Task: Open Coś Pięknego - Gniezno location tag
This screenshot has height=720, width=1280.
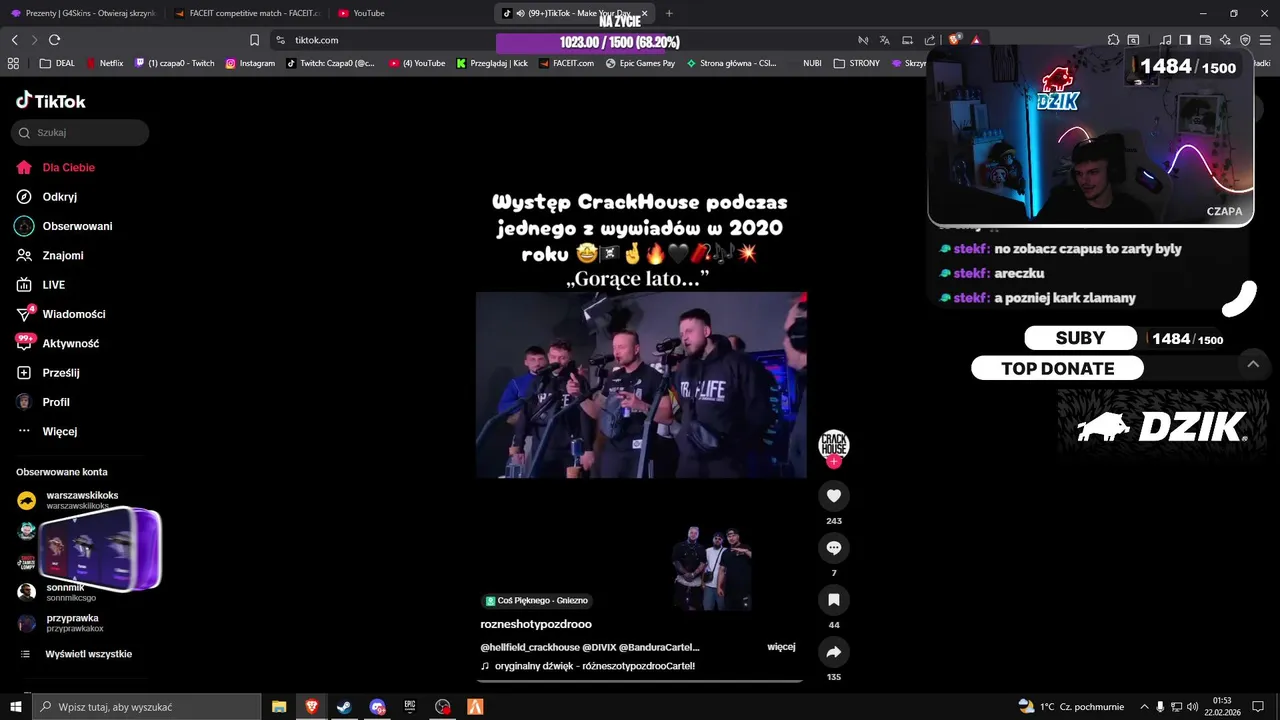Action: [x=537, y=601]
